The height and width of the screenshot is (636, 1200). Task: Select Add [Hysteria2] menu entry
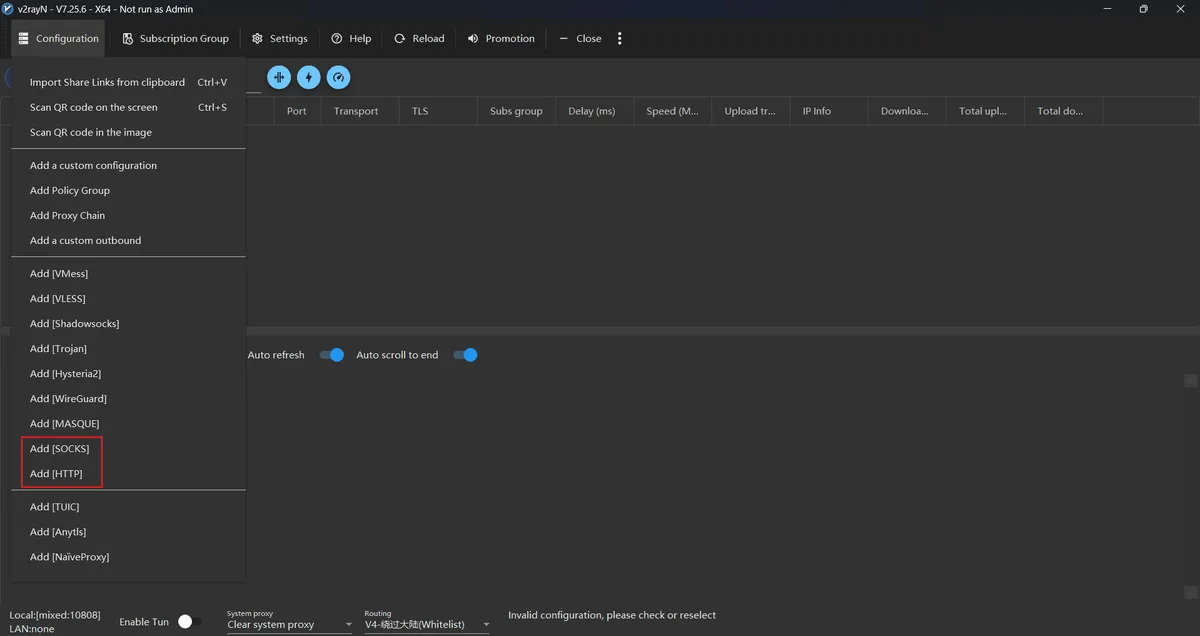tap(128, 373)
